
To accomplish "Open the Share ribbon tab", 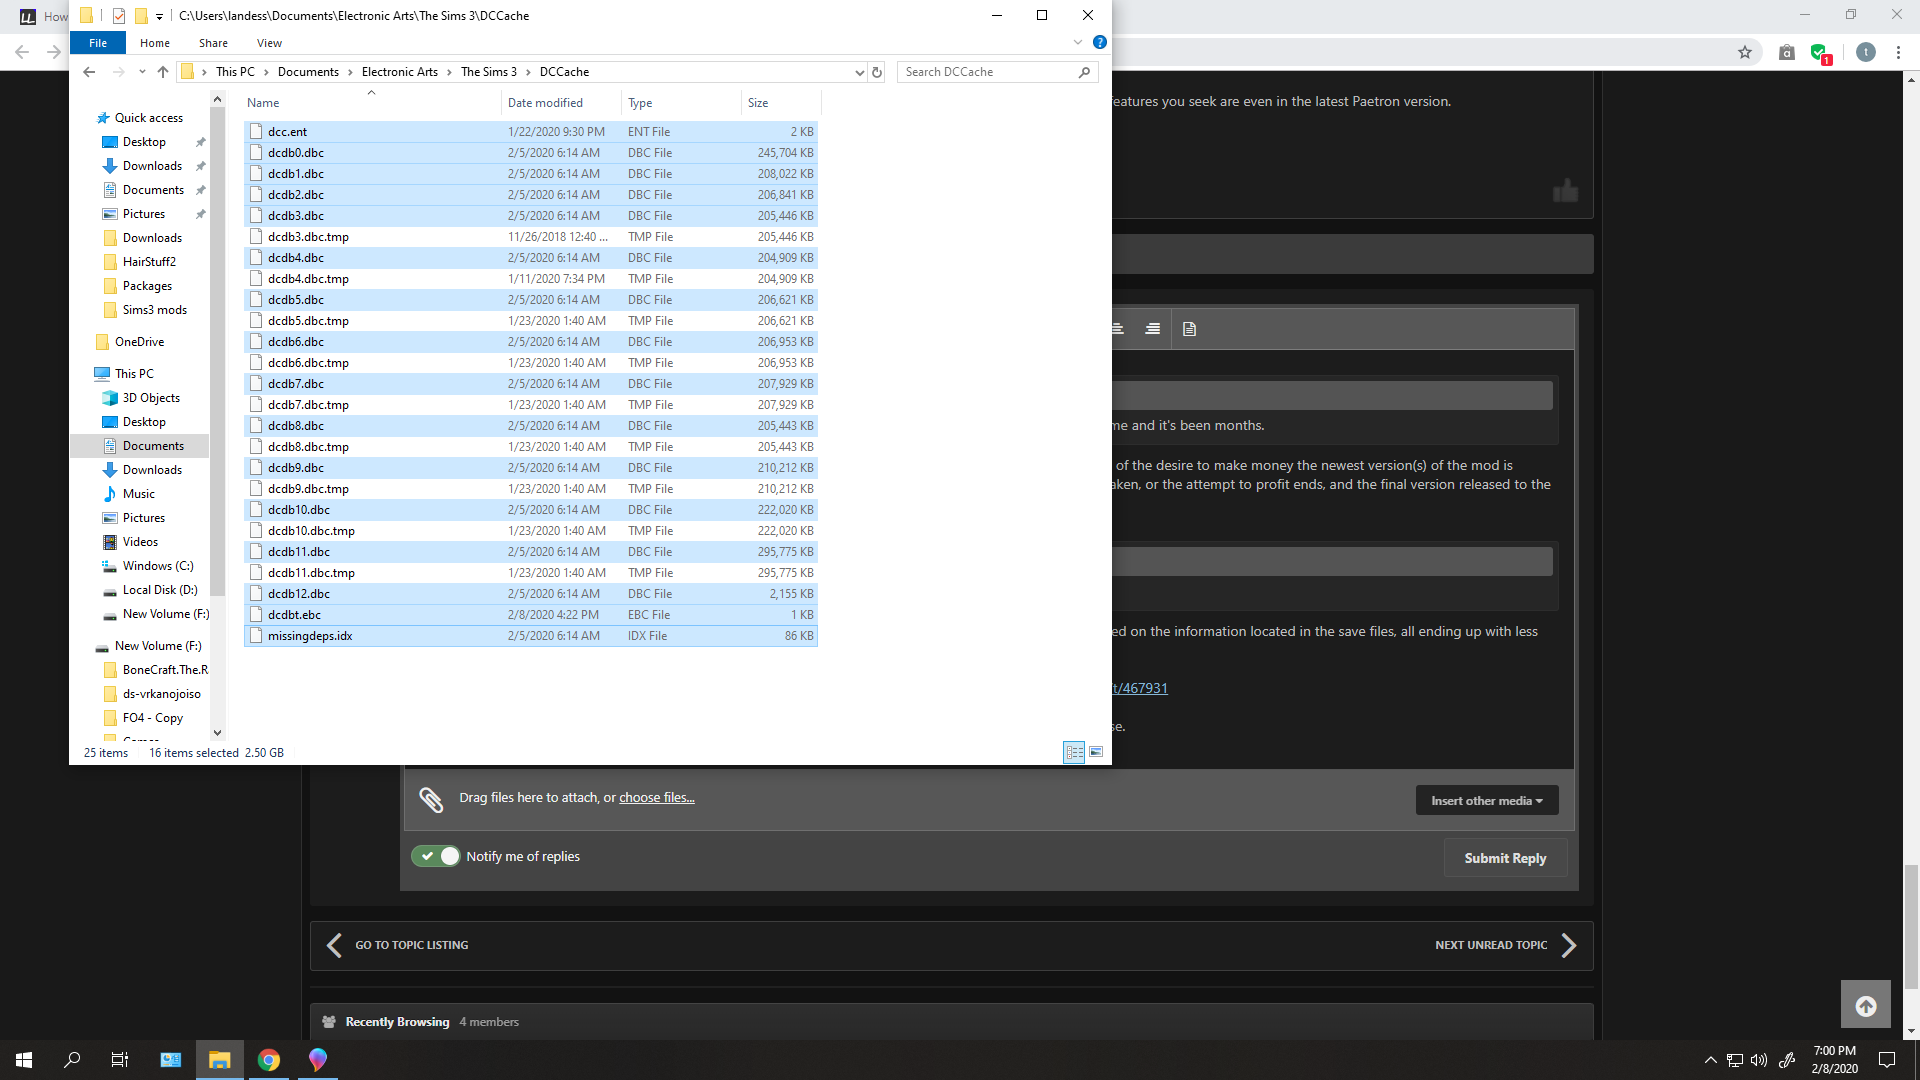I will 213,43.
